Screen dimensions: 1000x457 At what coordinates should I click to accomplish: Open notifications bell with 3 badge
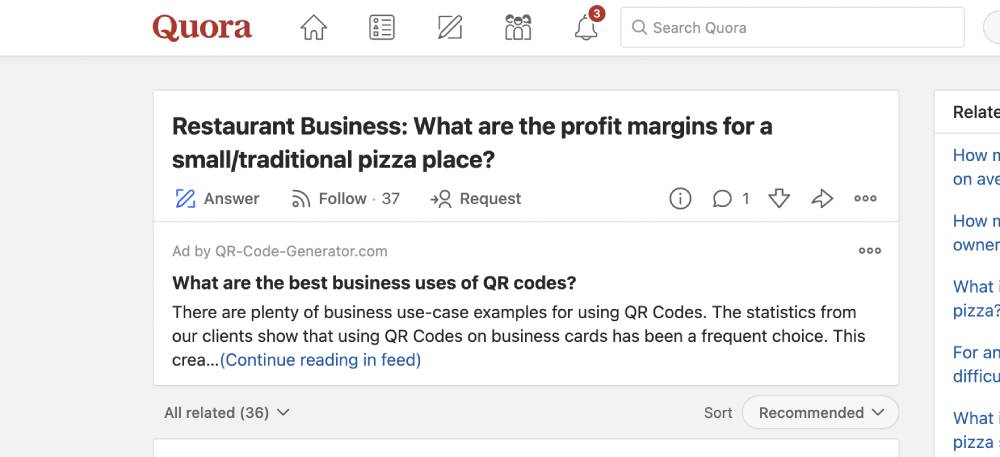587,28
